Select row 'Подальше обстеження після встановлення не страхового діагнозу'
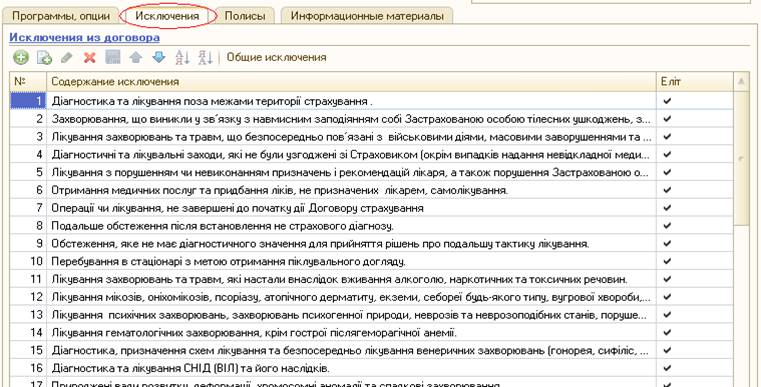Image resolution: width=761 pixels, height=387 pixels. [372, 226]
